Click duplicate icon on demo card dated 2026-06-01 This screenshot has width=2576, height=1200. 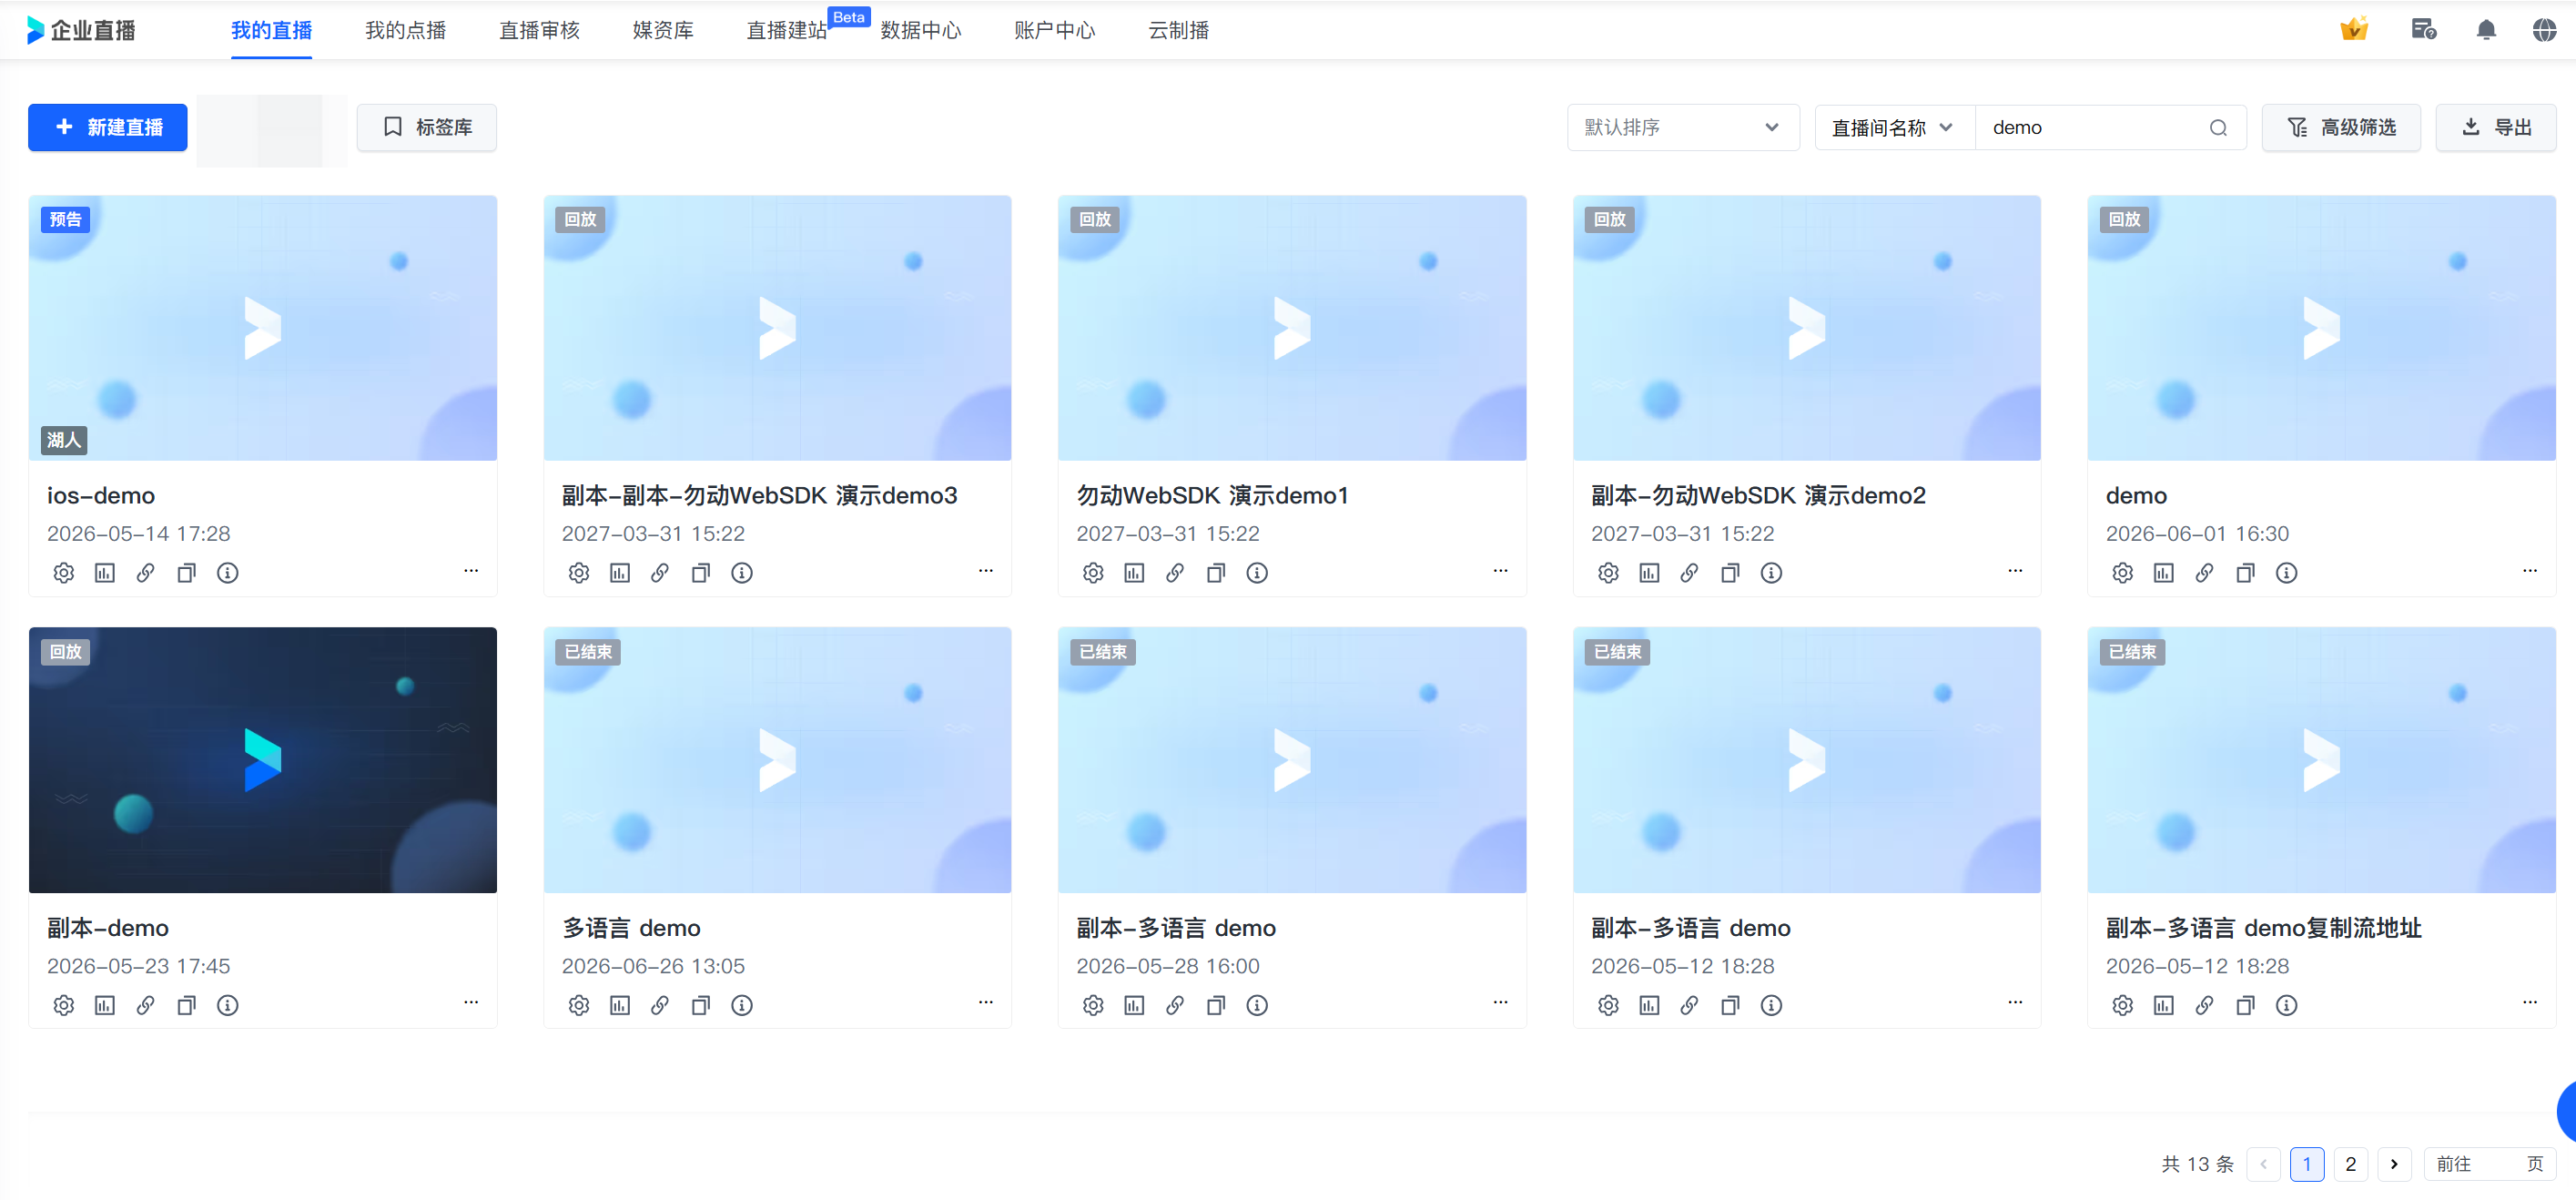tap(2245, 573)
